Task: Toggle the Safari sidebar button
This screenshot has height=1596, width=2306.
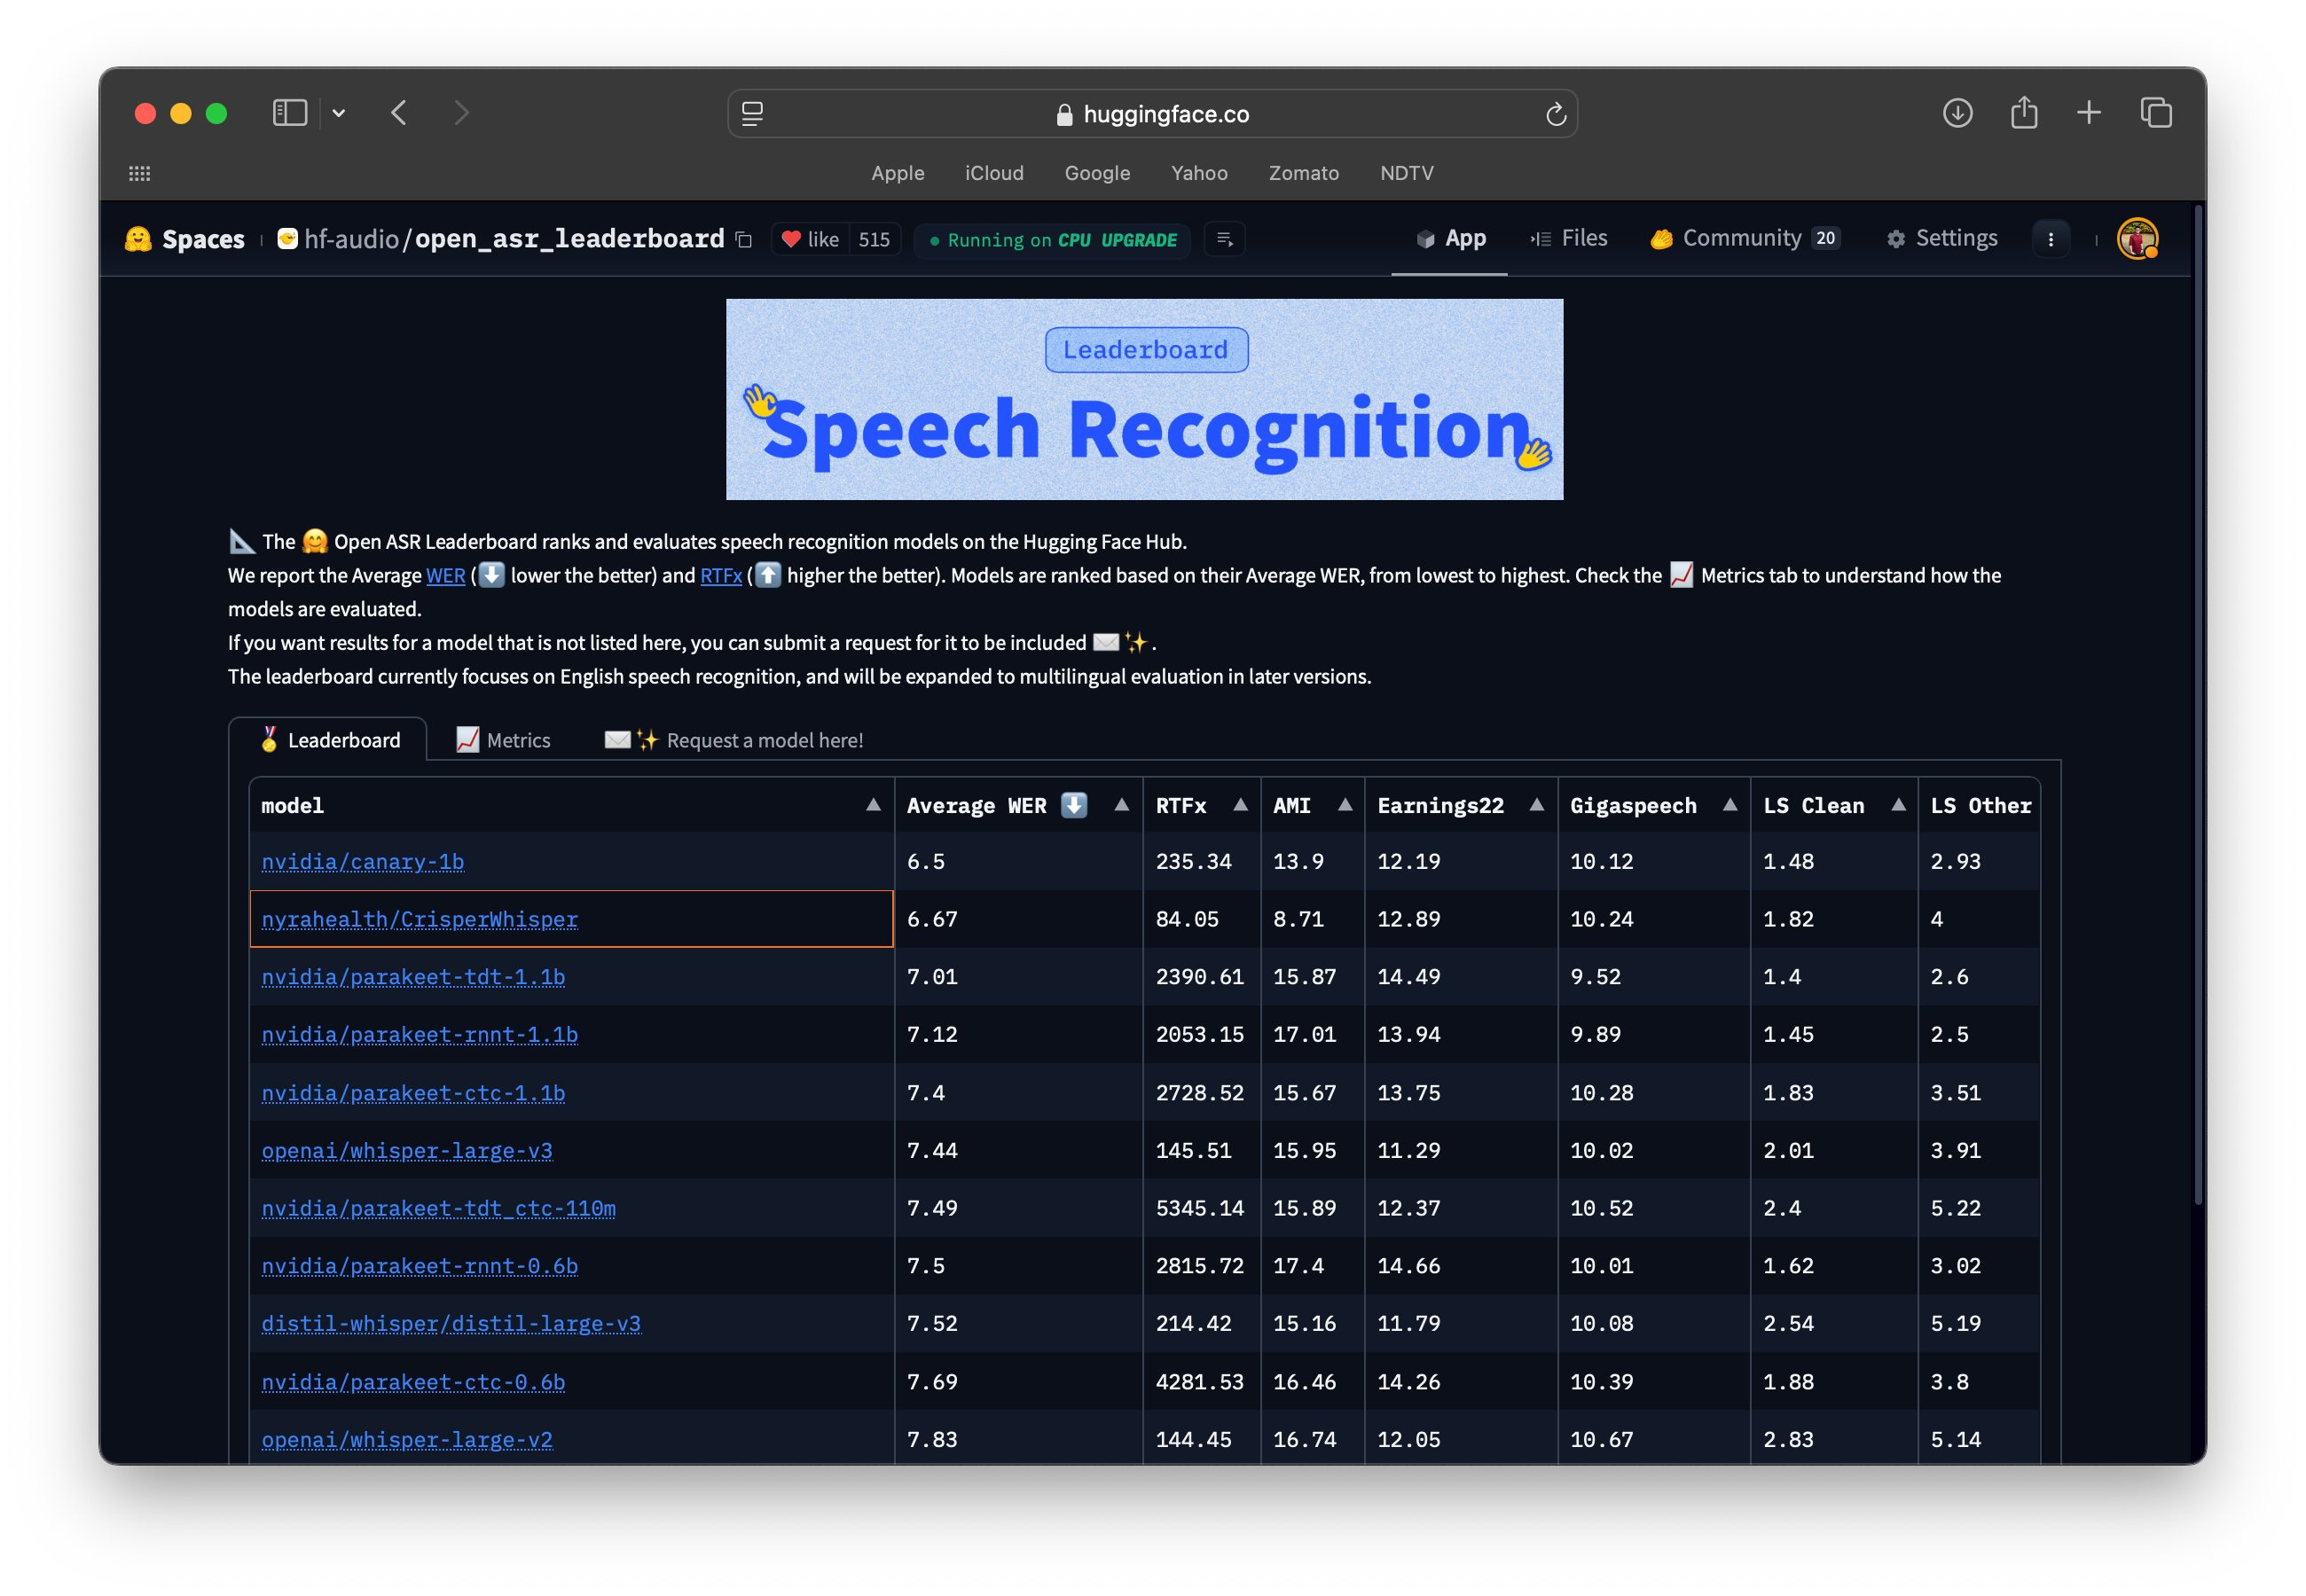Action: pos(290,113)
